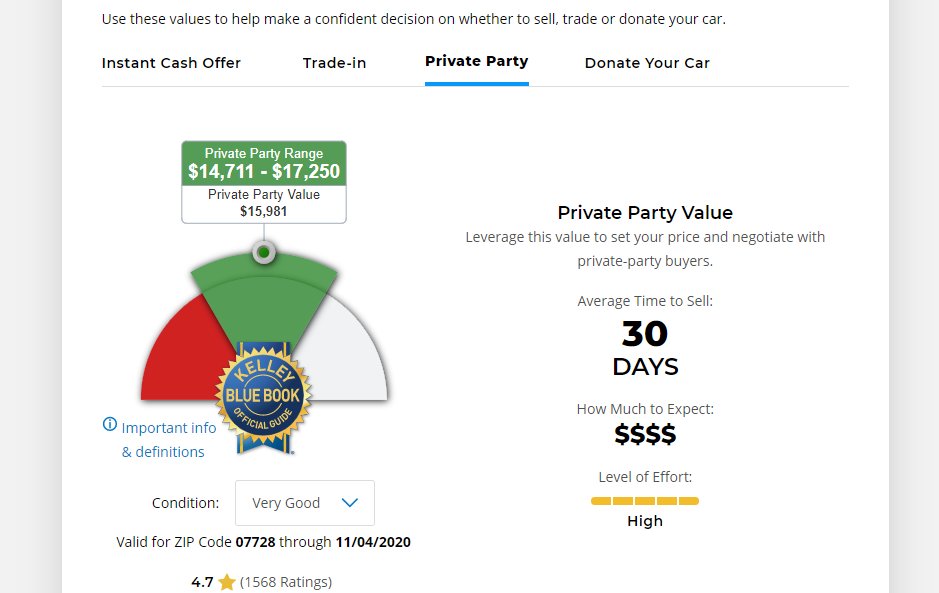Switch to the Instant Cash Offer tab
Viewport: 939px width, 593px height.
[x=171, y=63]
